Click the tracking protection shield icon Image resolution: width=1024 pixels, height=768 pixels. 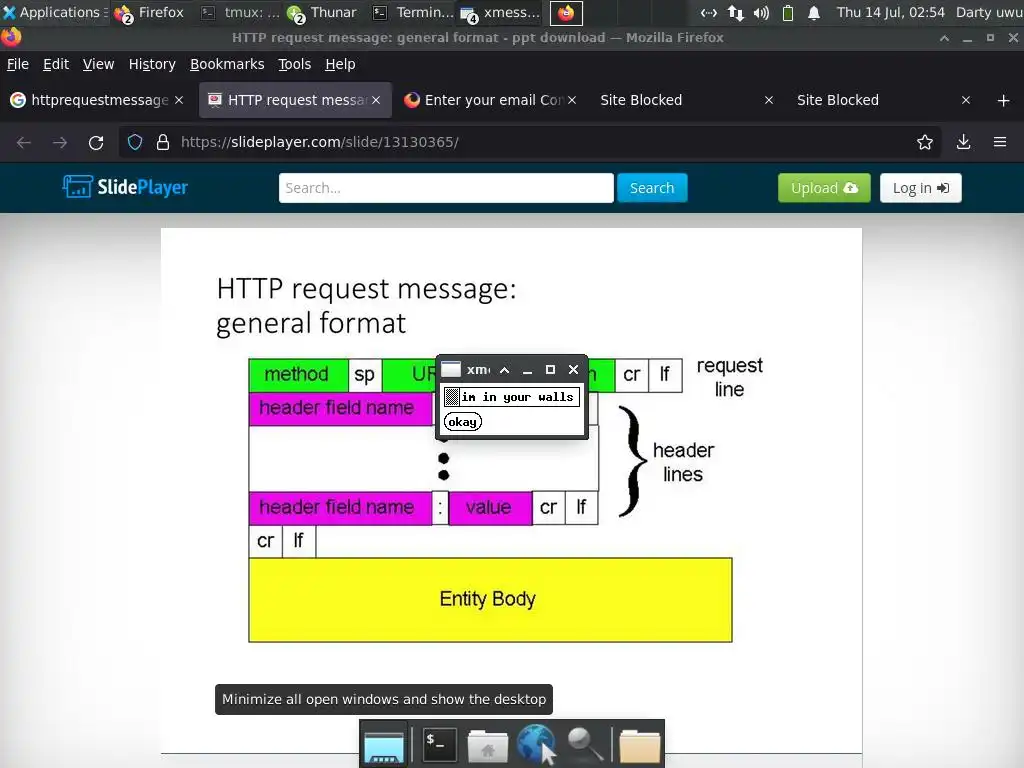[135, 142]
